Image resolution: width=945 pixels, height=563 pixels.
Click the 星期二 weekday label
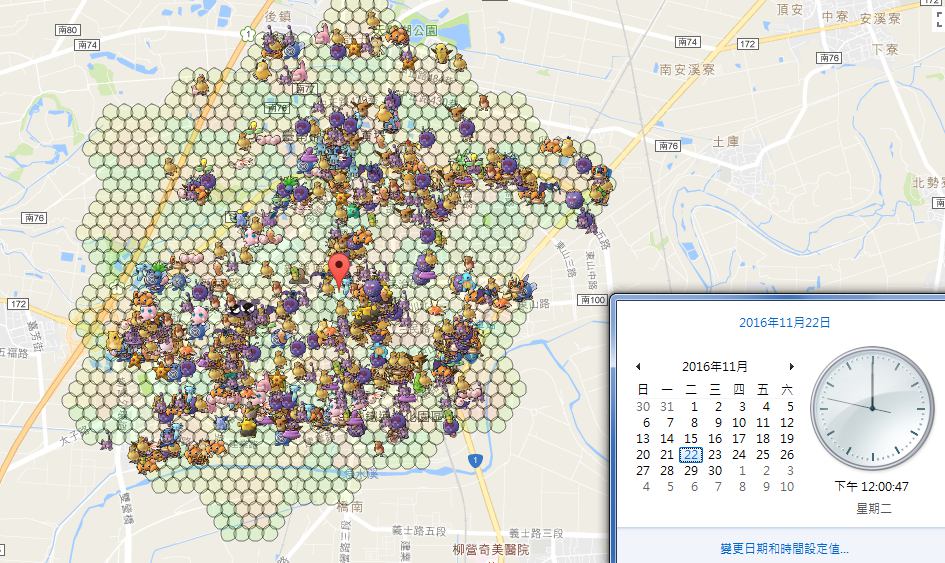click(x=873, y=509)
